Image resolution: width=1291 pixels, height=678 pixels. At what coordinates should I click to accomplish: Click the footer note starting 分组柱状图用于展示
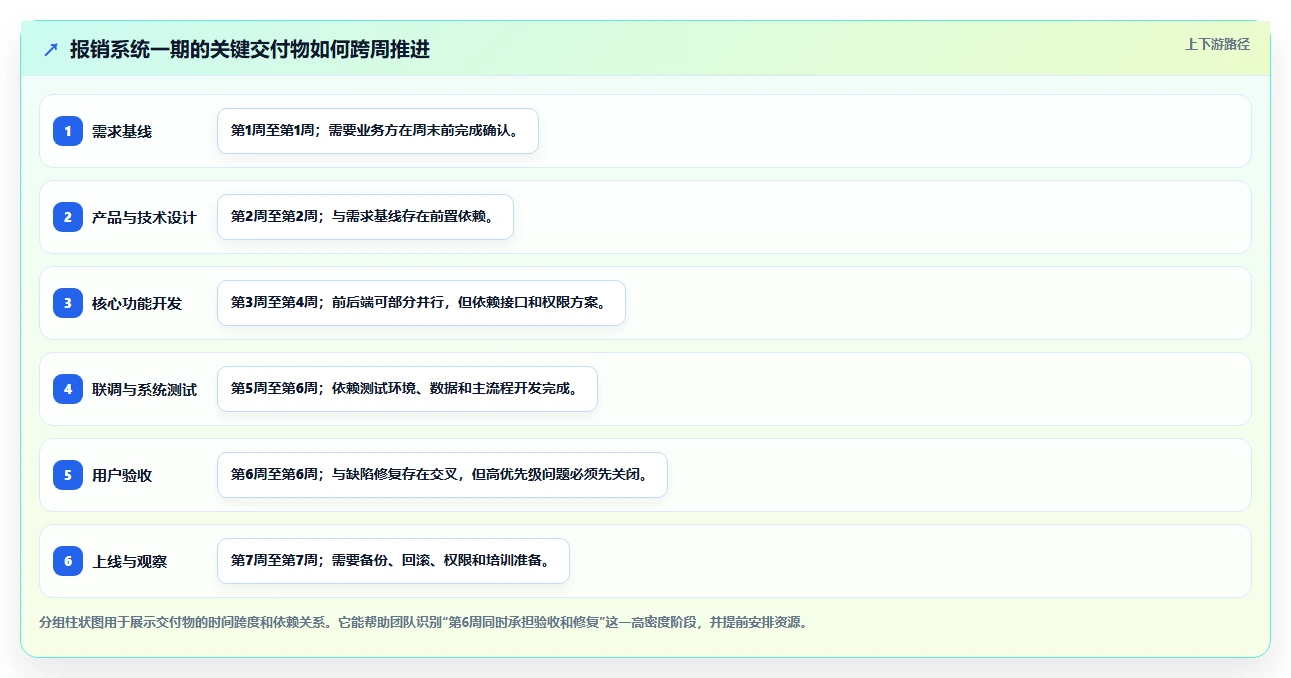(423, 622)
